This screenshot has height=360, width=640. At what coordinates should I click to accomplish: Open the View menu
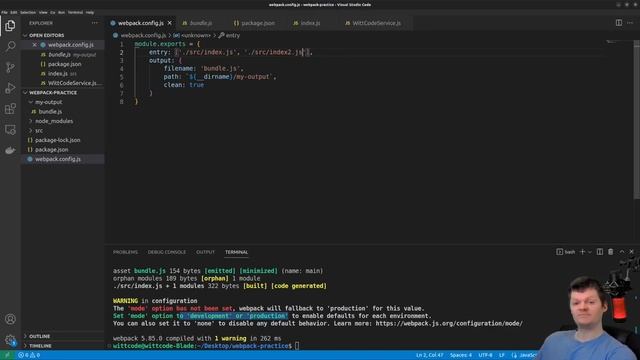pos(43,13)
